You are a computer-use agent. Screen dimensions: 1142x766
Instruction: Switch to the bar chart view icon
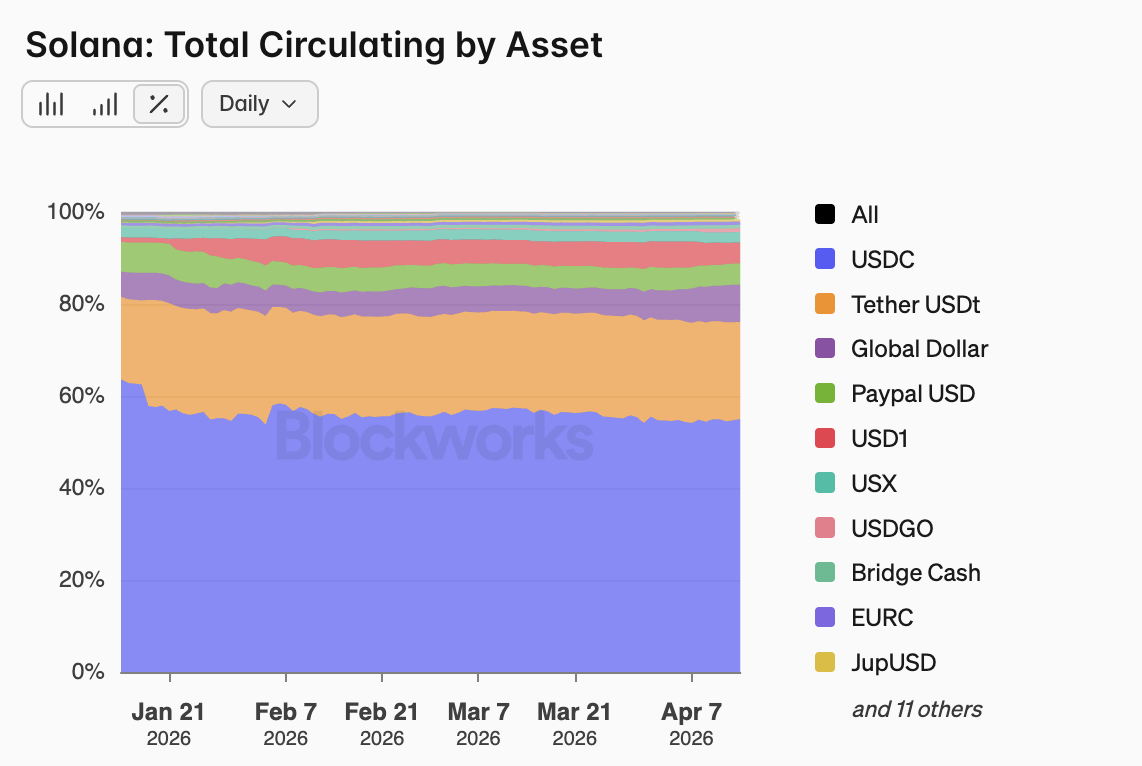point(51,103)
